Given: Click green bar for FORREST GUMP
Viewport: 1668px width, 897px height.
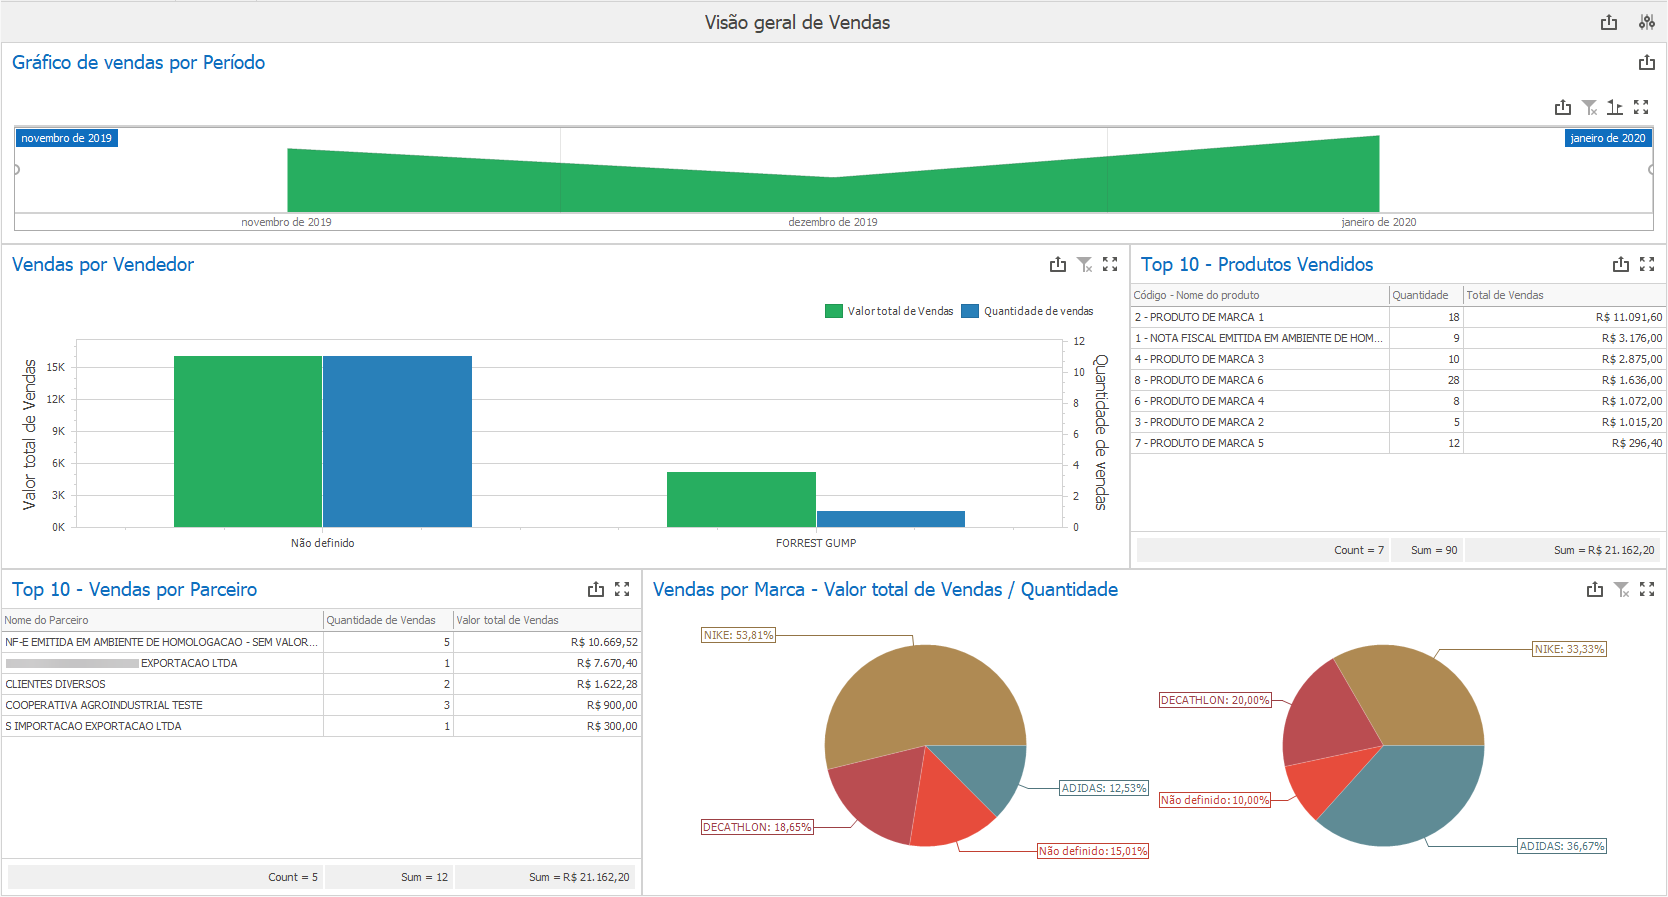Looking at the screenshot, I should pyautogui.click(x=741, y=499).
